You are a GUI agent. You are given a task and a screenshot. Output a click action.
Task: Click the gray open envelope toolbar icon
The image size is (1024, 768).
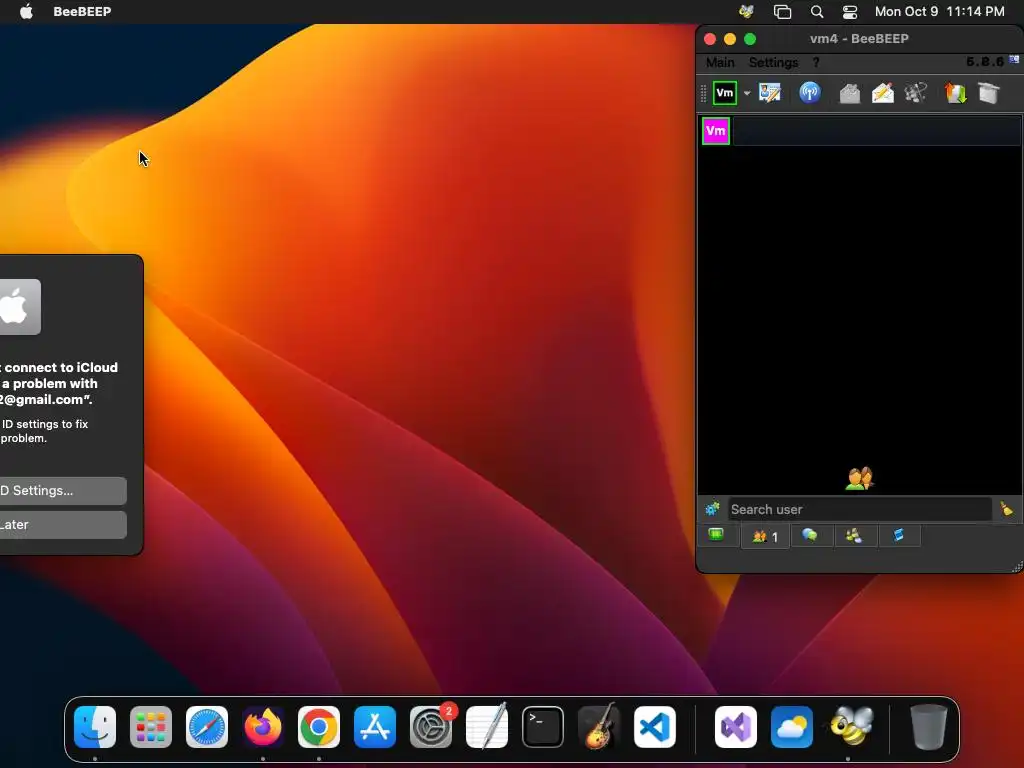[850, 93]
